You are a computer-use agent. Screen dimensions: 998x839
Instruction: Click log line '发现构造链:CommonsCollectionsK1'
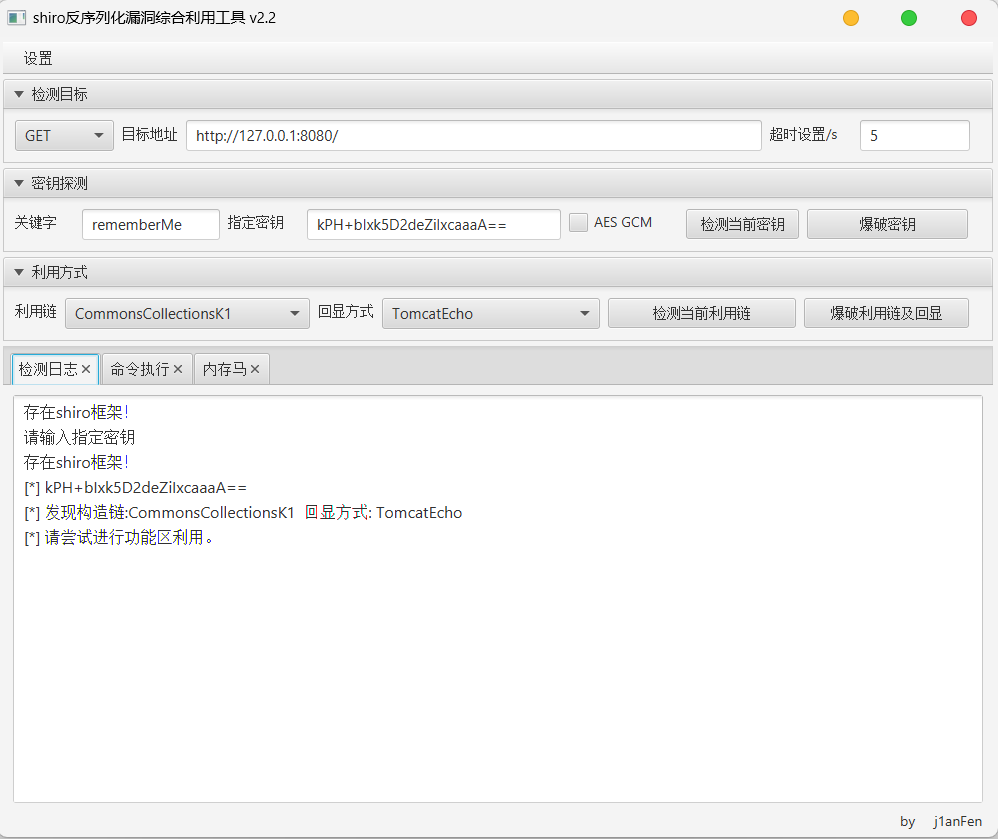click(x=170, y=512)
